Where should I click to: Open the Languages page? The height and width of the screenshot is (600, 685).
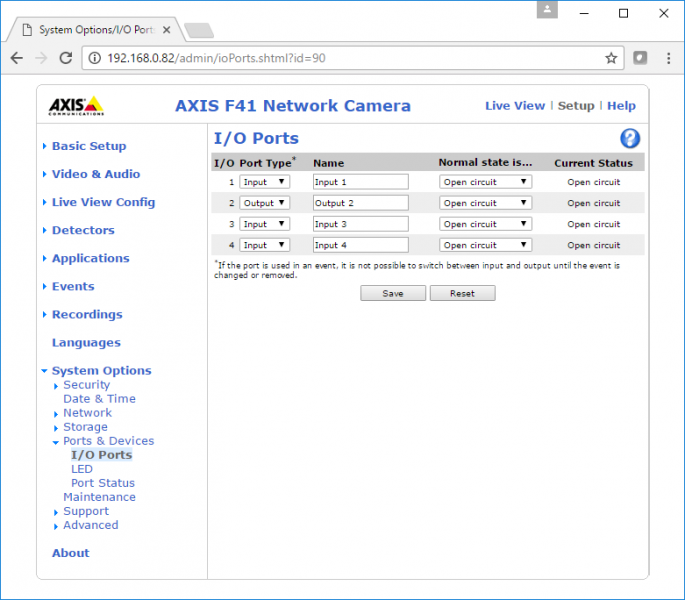tap(86, 343)
